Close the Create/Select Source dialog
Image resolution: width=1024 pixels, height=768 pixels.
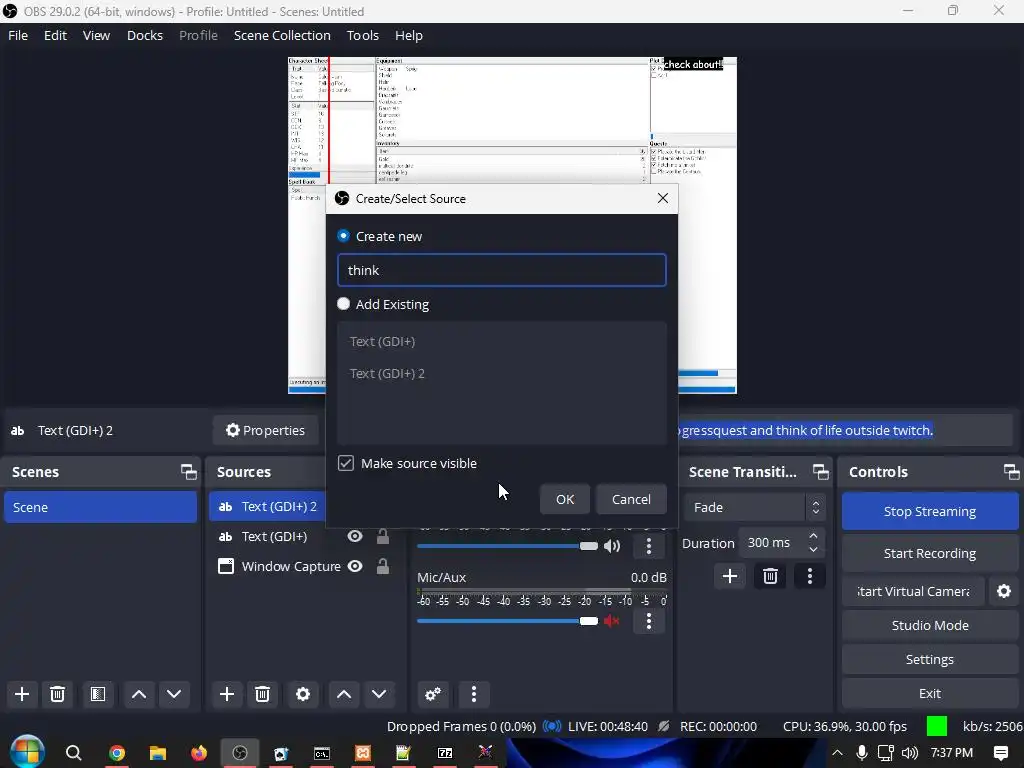coord(662,198)
